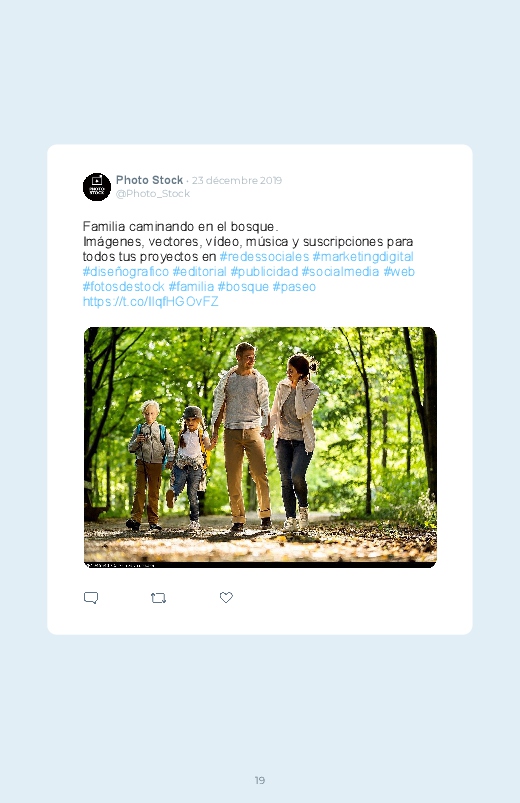Viewport: 520px width, 803px height.
Task: Open the #marketingdigital hashtag
Action: click(363, 257)
